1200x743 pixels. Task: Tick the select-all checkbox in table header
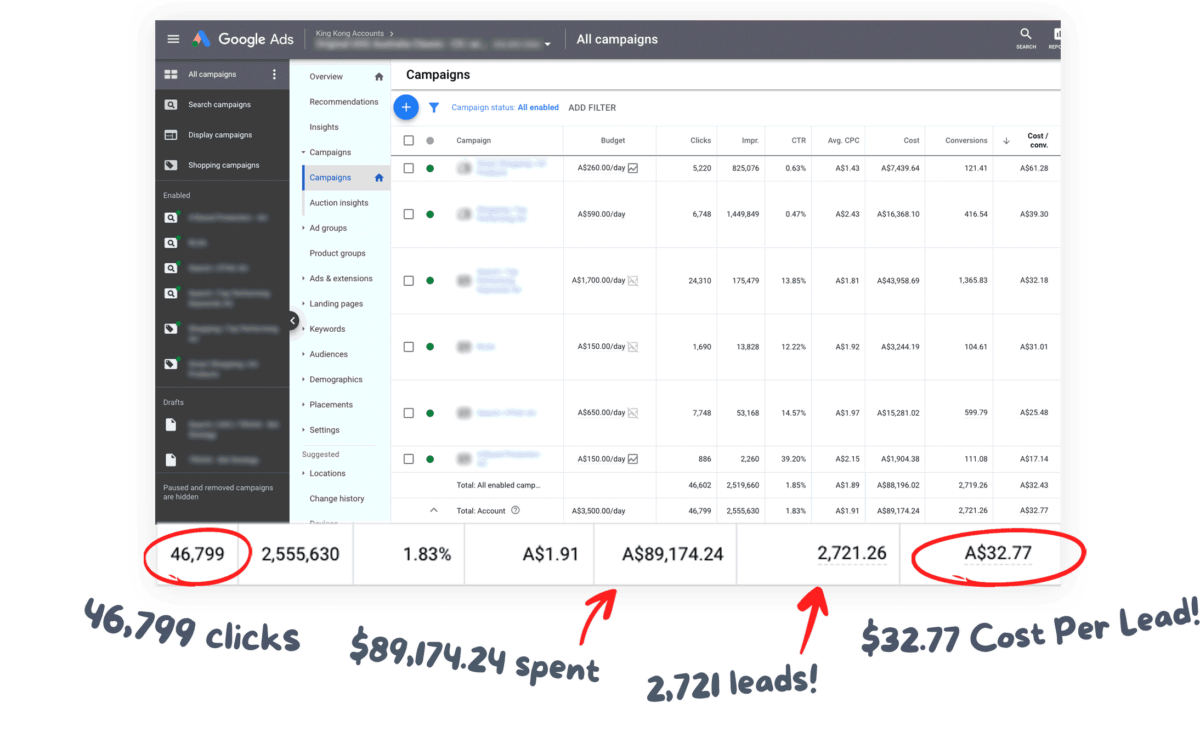(408, 141)
